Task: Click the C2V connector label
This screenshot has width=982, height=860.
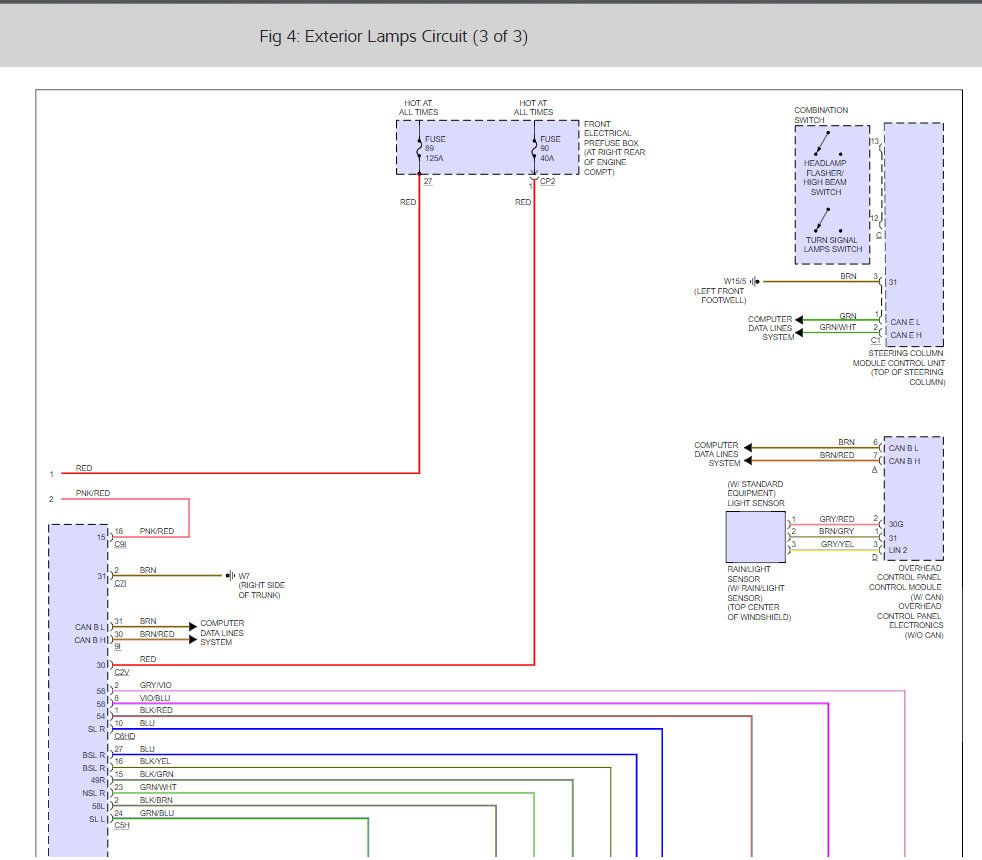Action: click(x=121, y=672)
